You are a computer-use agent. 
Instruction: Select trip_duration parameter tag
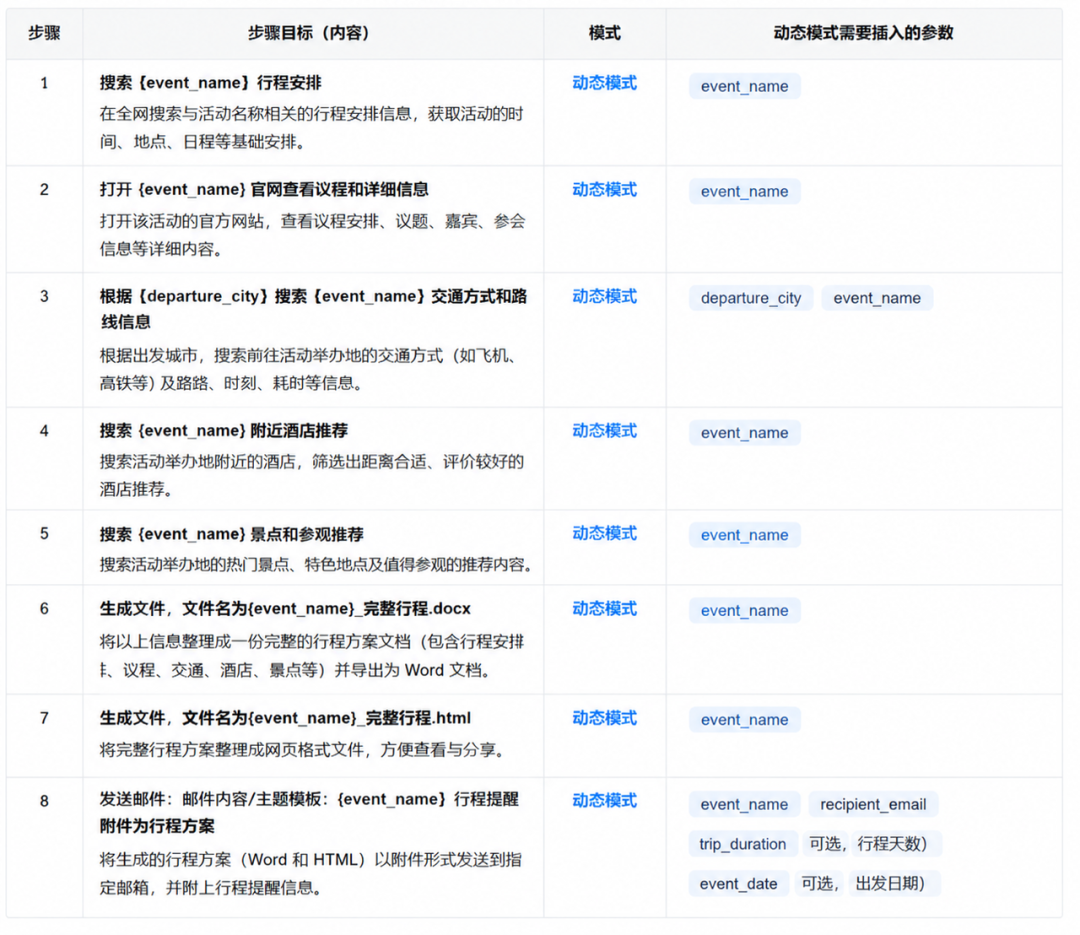click(x=742, y=844)
